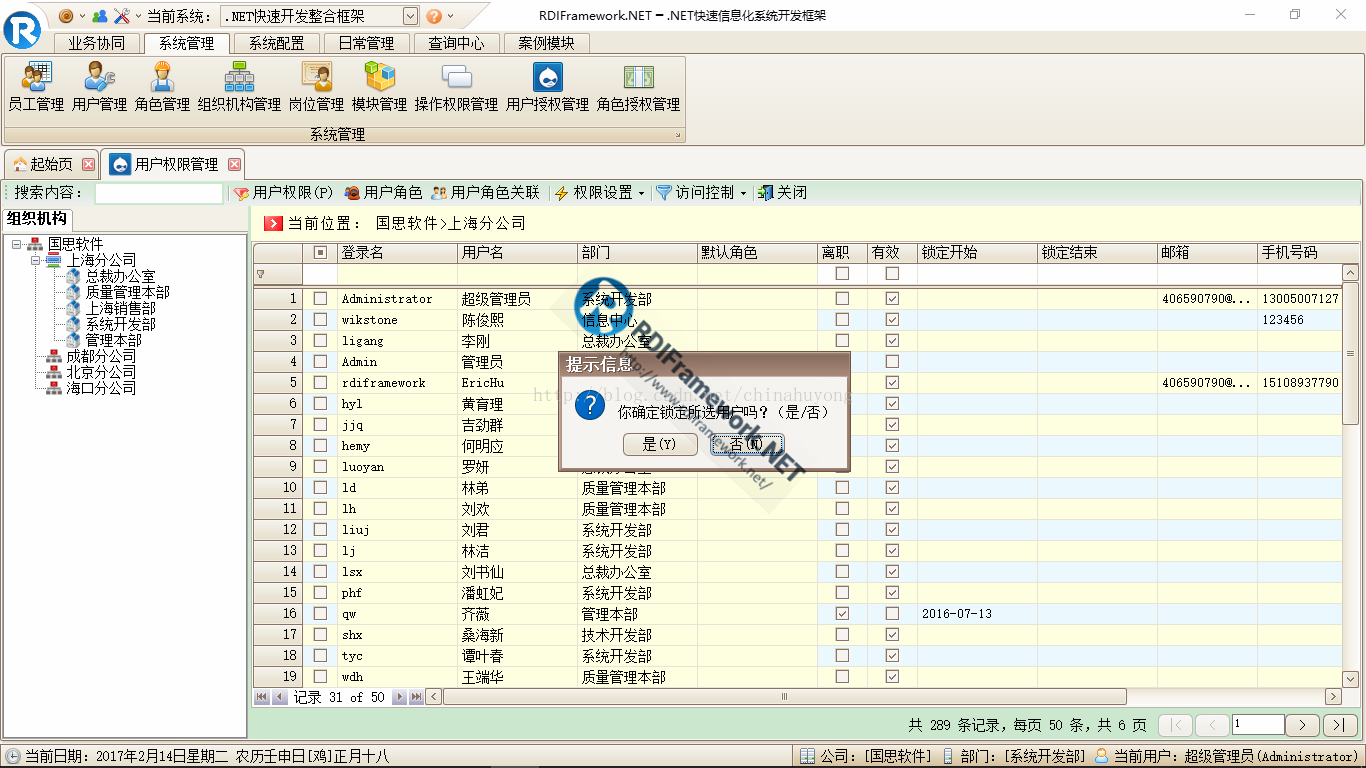Viewport: 1366px width, 768px height.
Task: Cancel lock with 否(N) button
Action: tap(746, 444)
